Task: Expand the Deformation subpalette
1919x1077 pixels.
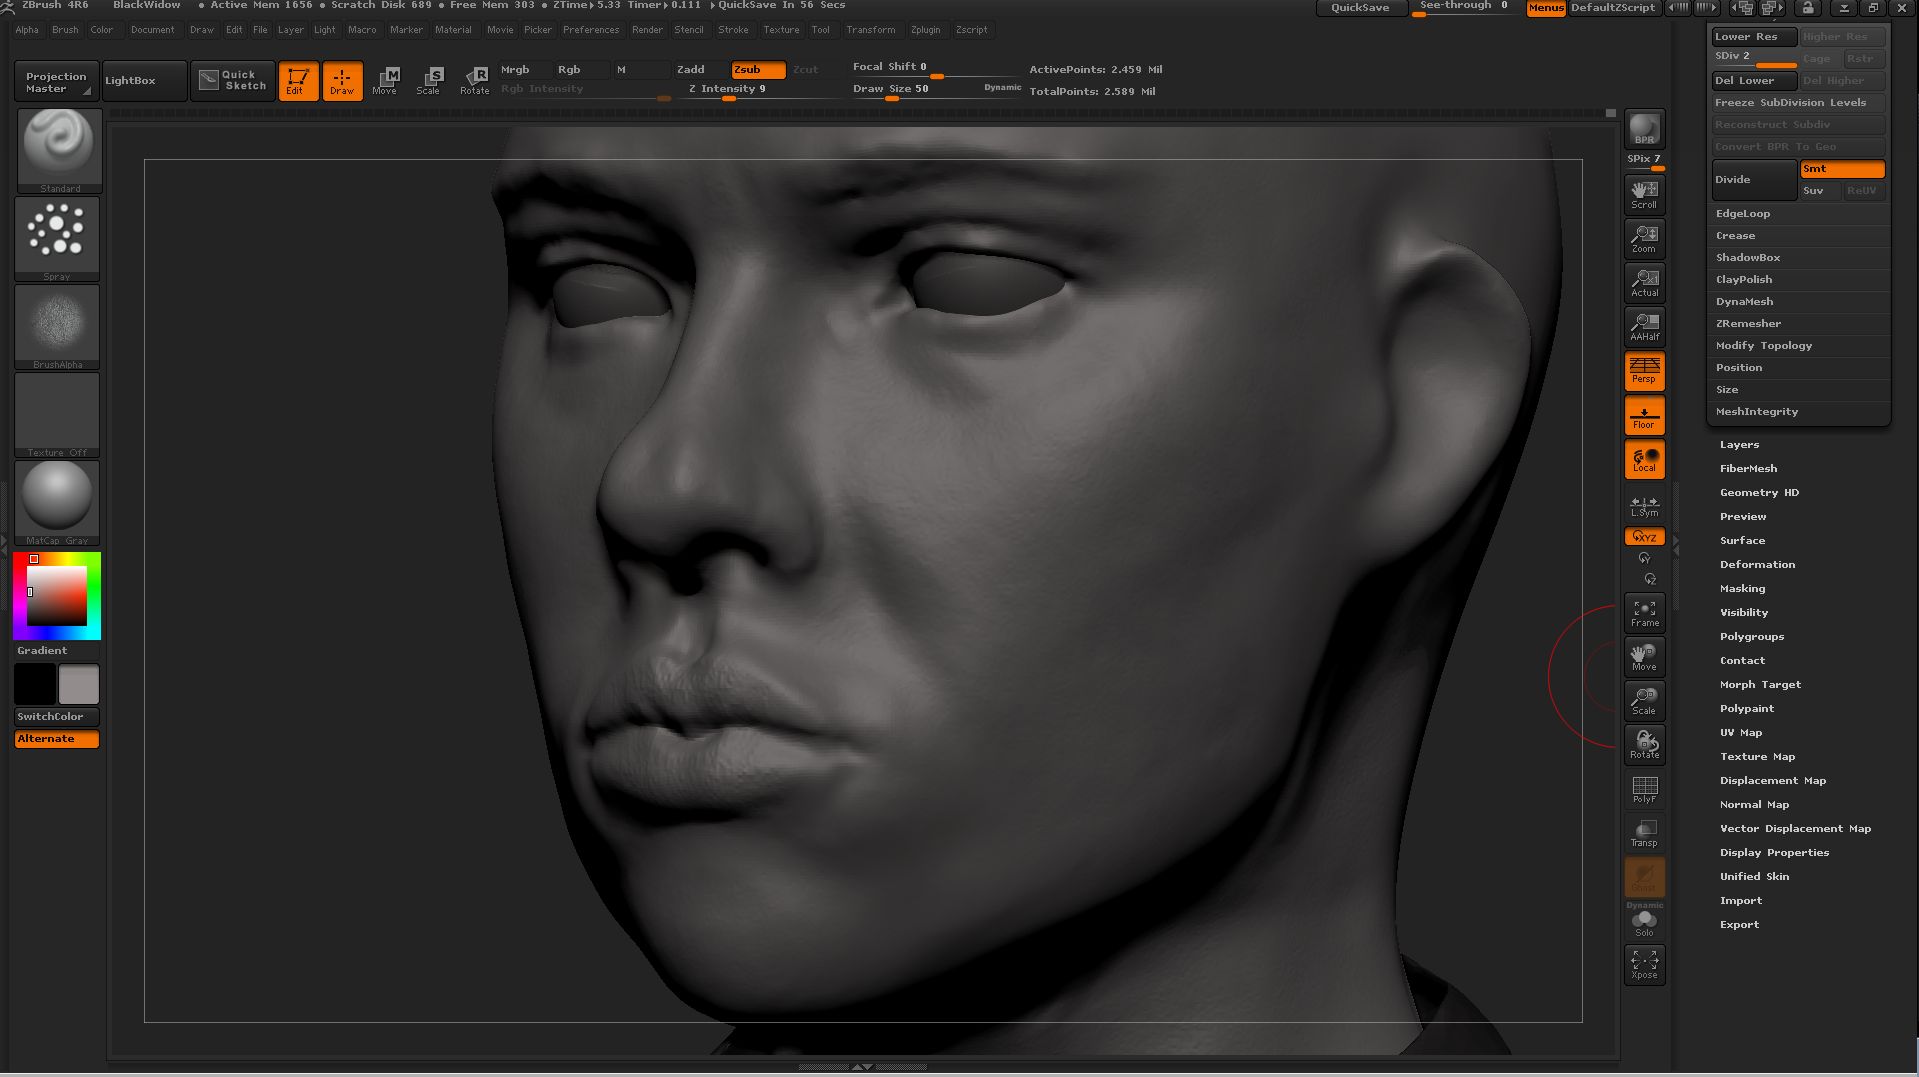Action: pyautogui.click(x=1757, y=565)
